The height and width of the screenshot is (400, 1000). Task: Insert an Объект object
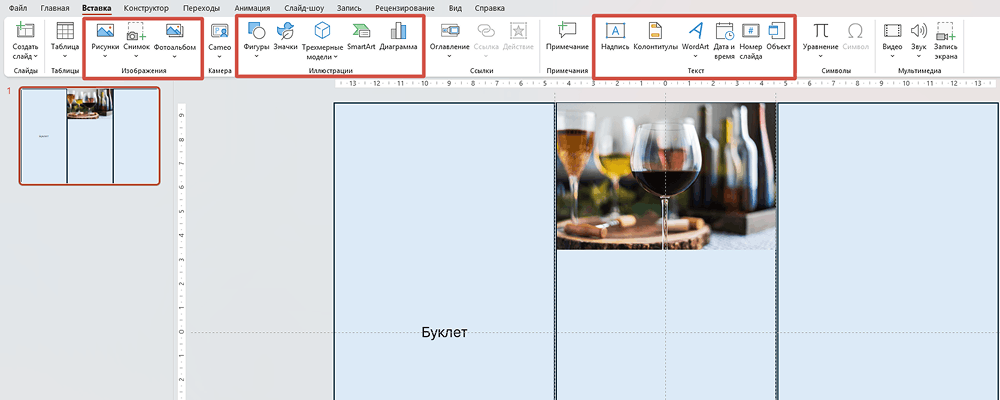coord(778,35)
